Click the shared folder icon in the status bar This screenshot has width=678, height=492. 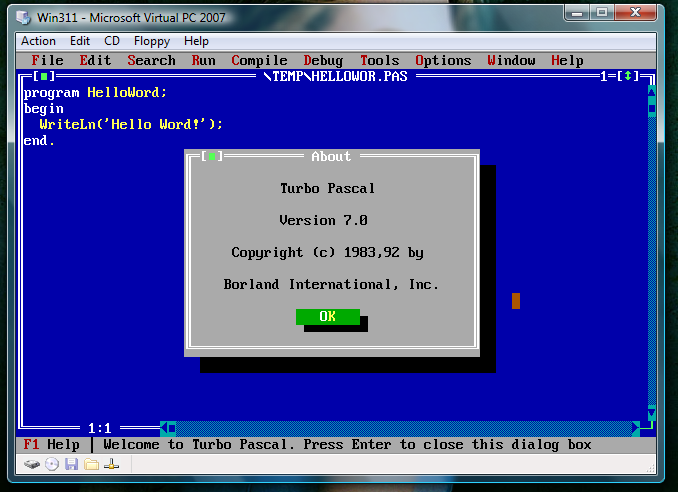pyautogui.click(x=91, y=464)
